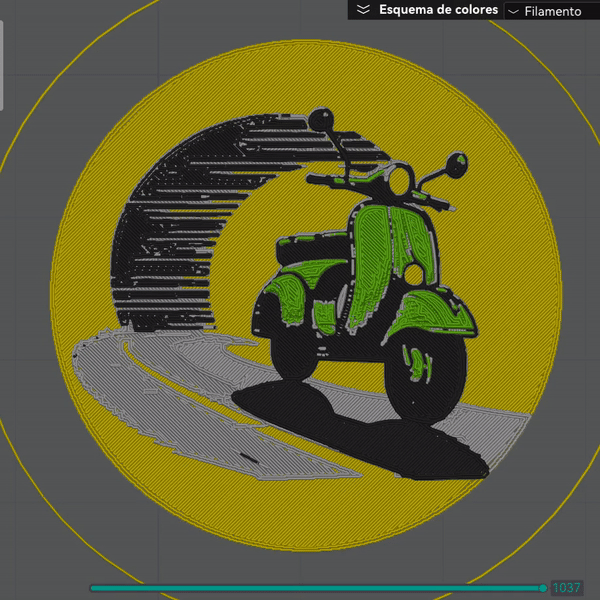The image size is (600, 600).
Task: Click the scooter's right round mirror
Action: (456, 160)
